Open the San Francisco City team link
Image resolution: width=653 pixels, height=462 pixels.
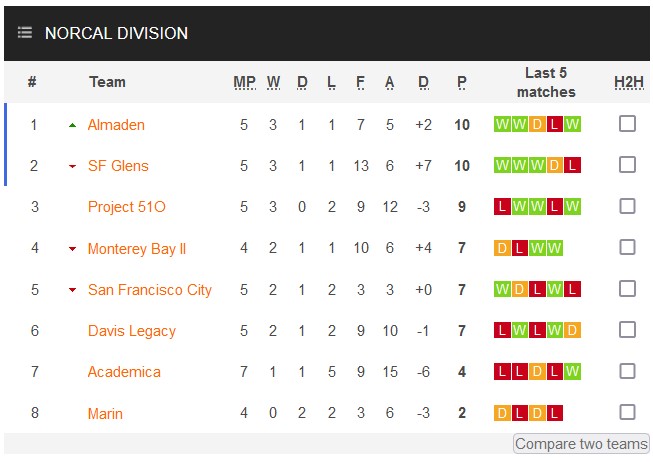point(150,290)
